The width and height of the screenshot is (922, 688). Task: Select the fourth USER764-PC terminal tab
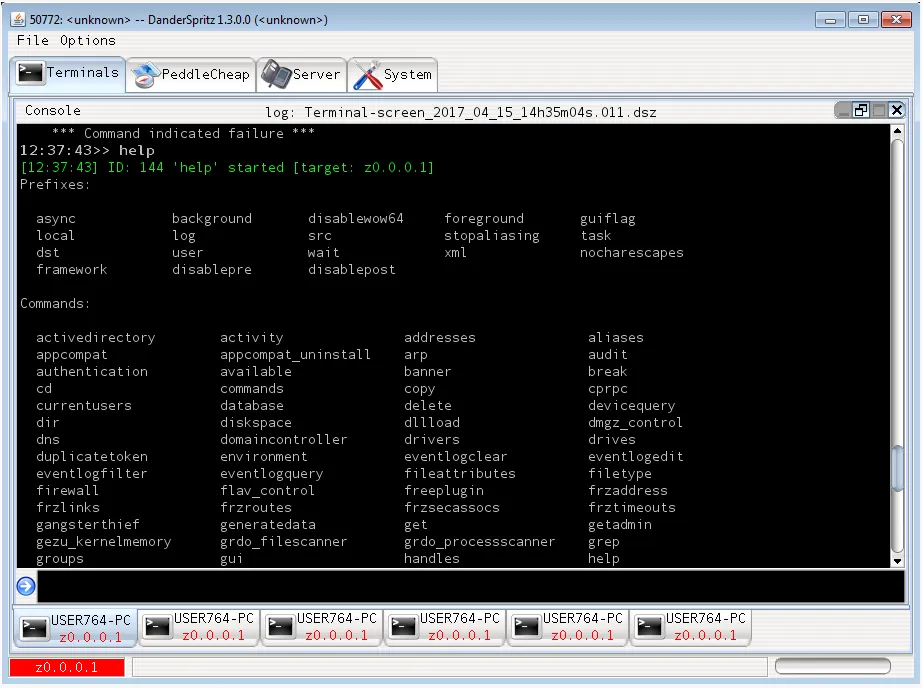[445, 627]
